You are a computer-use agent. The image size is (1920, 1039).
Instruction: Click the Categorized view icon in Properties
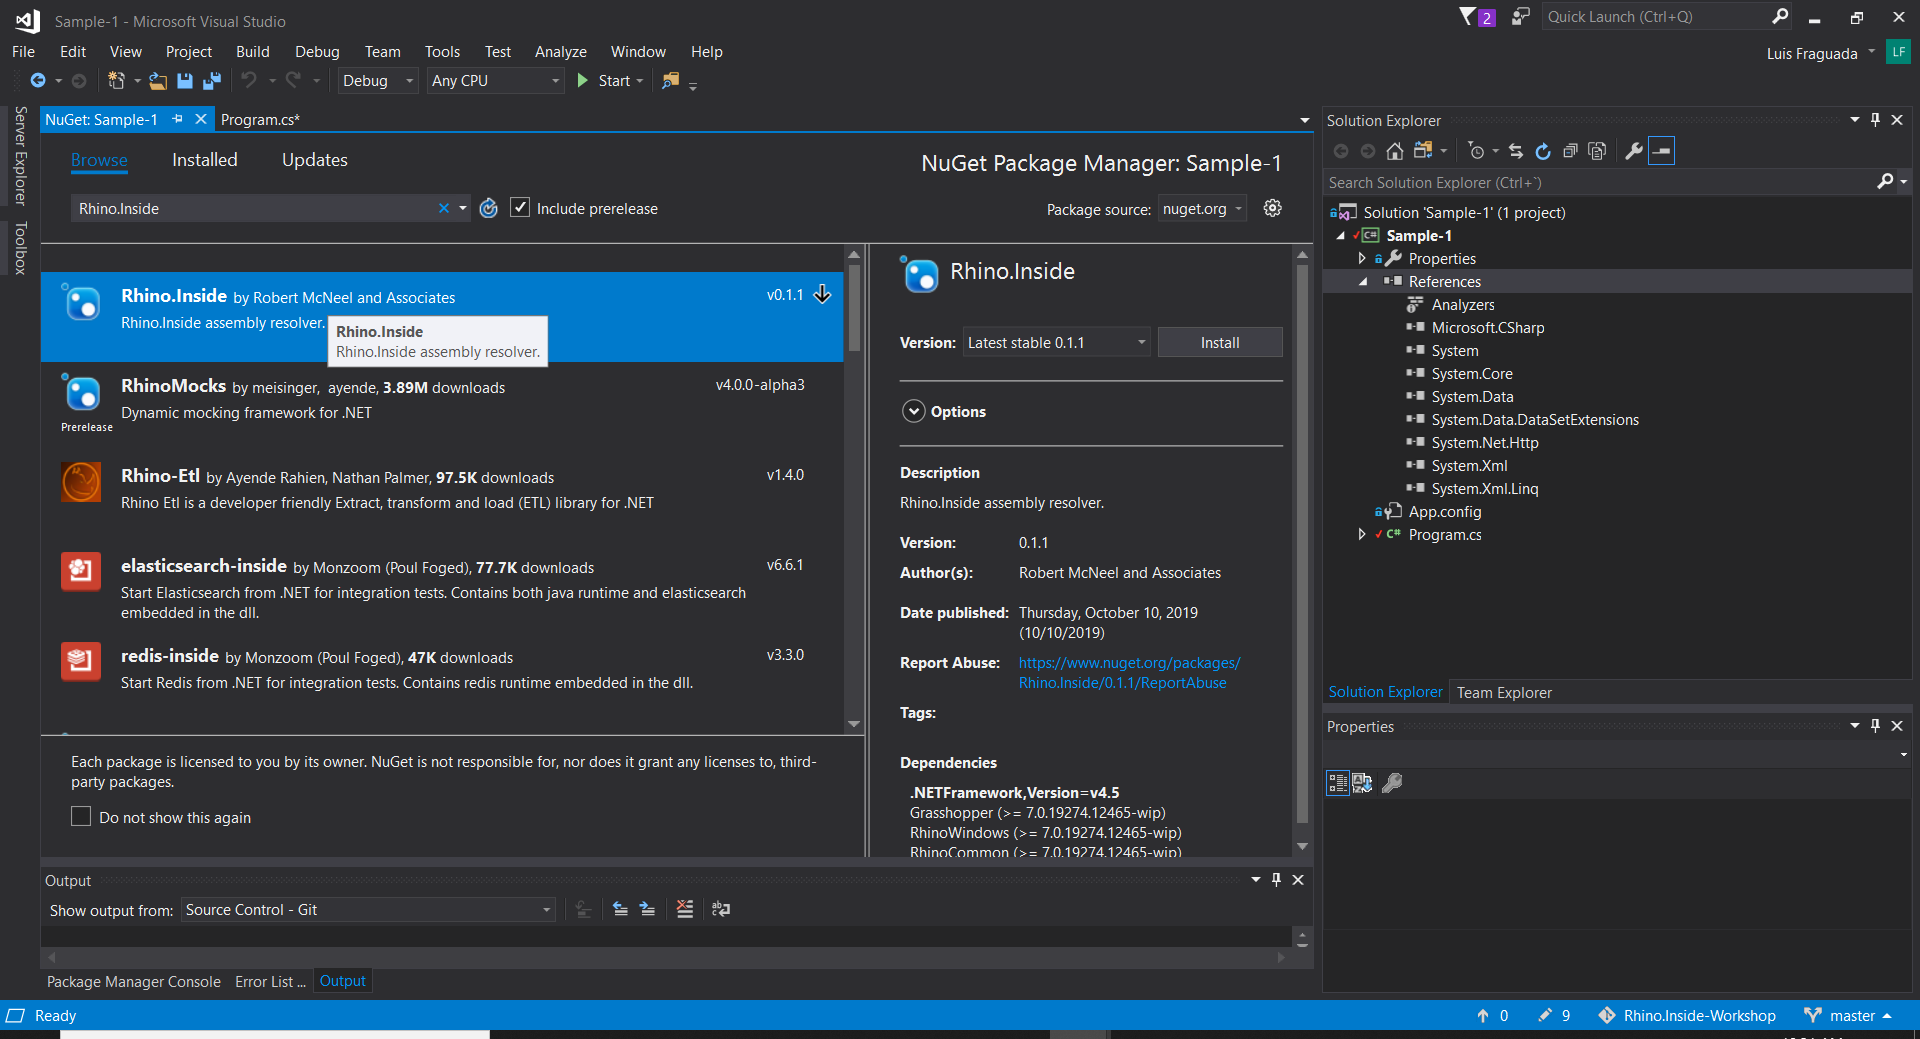(x=1337, y=783)
